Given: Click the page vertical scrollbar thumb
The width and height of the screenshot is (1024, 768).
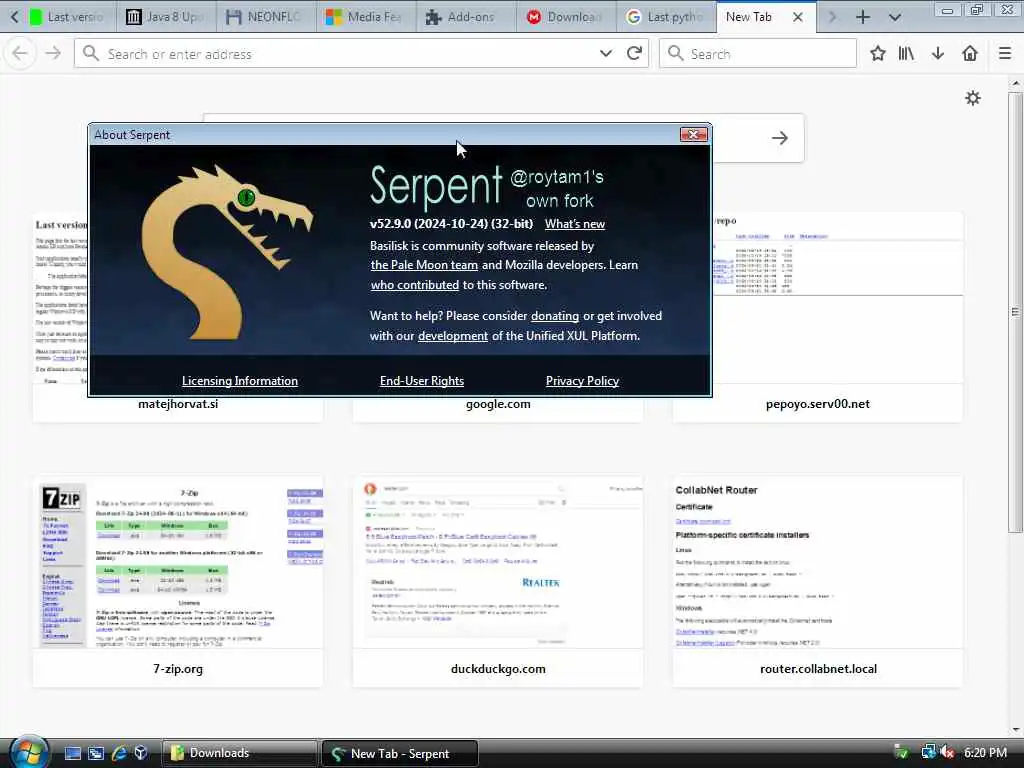Looking at the screenshot, I should point(1015,312).
